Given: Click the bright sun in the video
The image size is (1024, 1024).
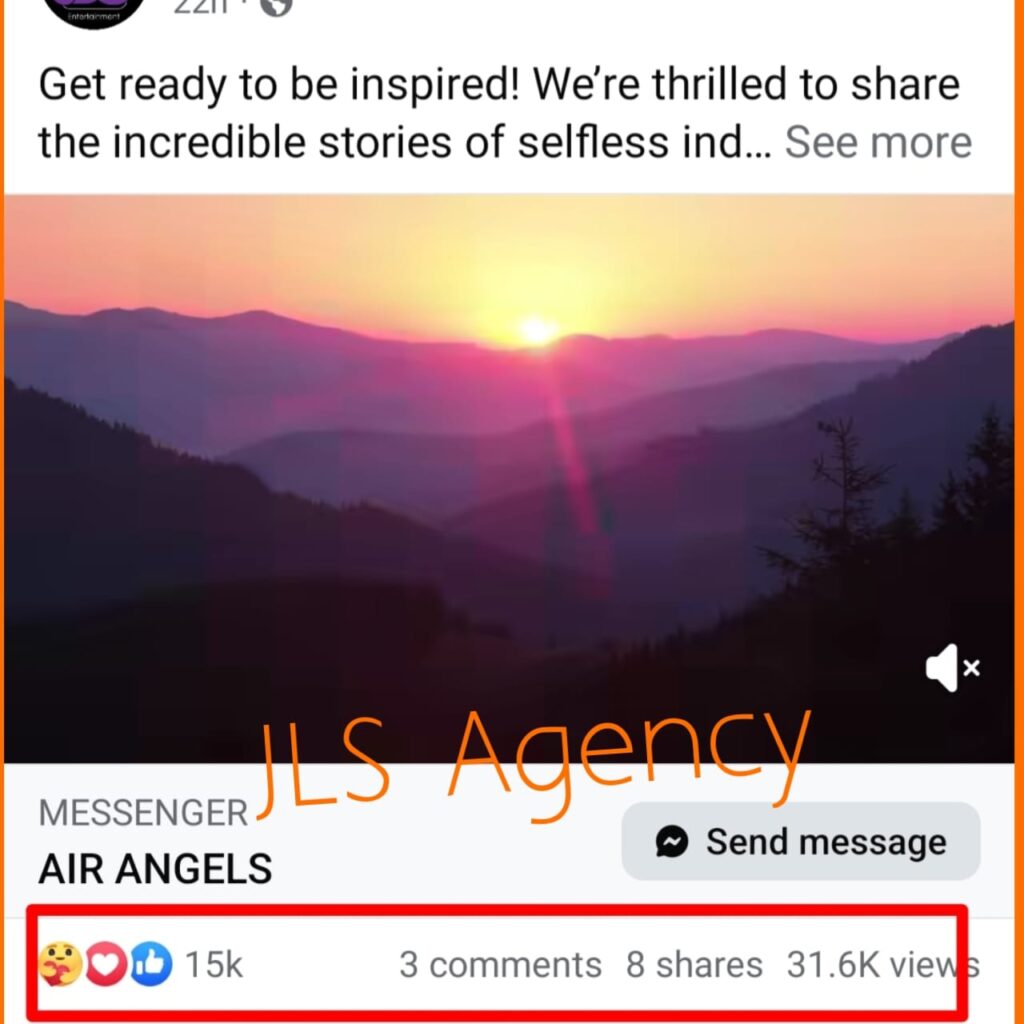Looking at the screenshot, I should coord(536,329).
